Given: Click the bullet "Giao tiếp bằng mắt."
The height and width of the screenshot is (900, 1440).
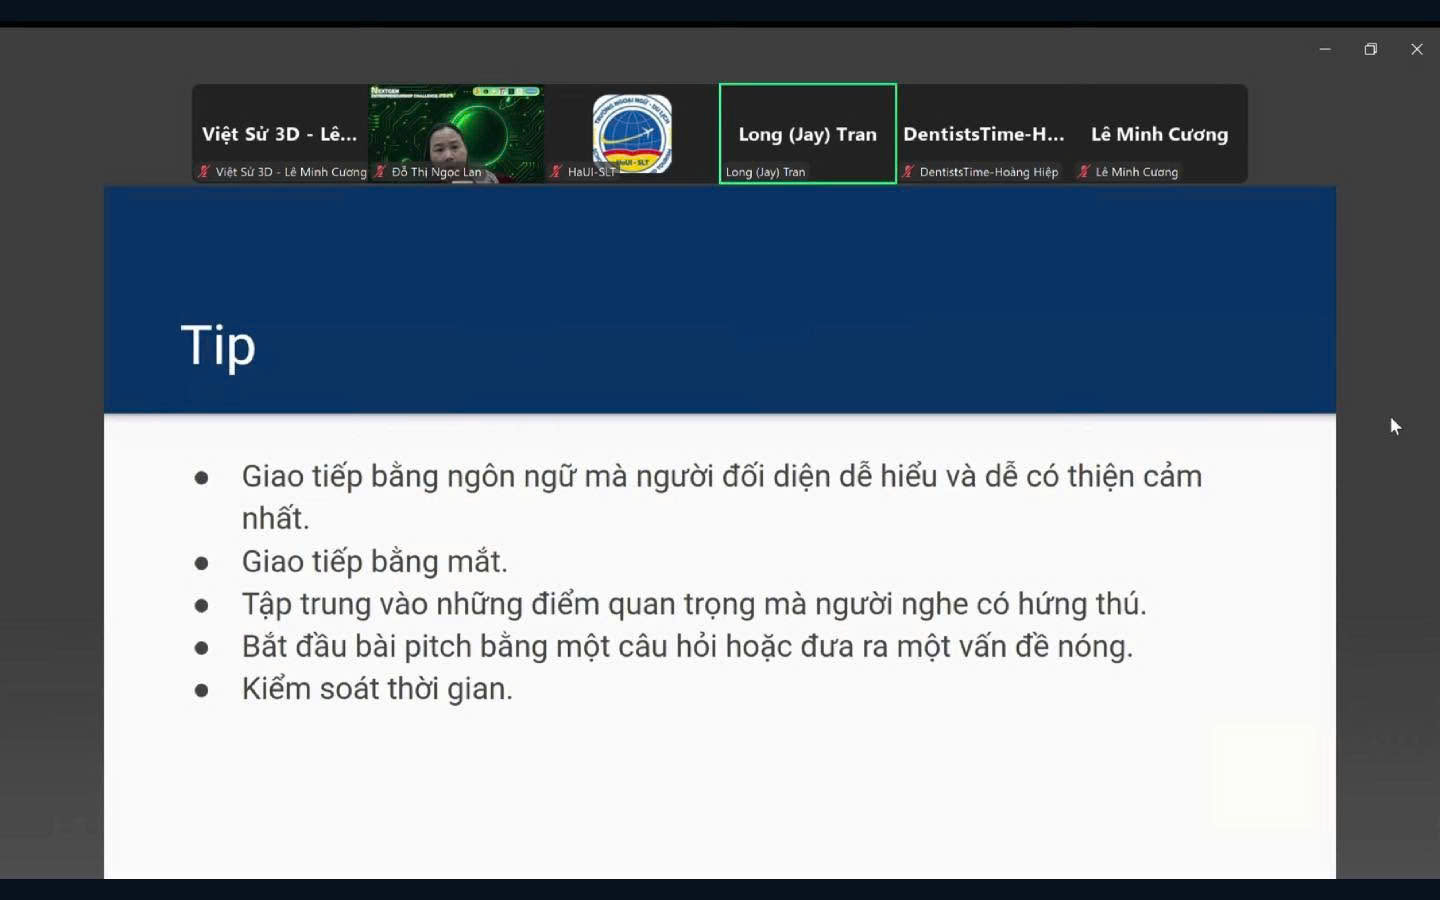Looking at the screenshot, I should pyautogui.click(x=375, y=562).
